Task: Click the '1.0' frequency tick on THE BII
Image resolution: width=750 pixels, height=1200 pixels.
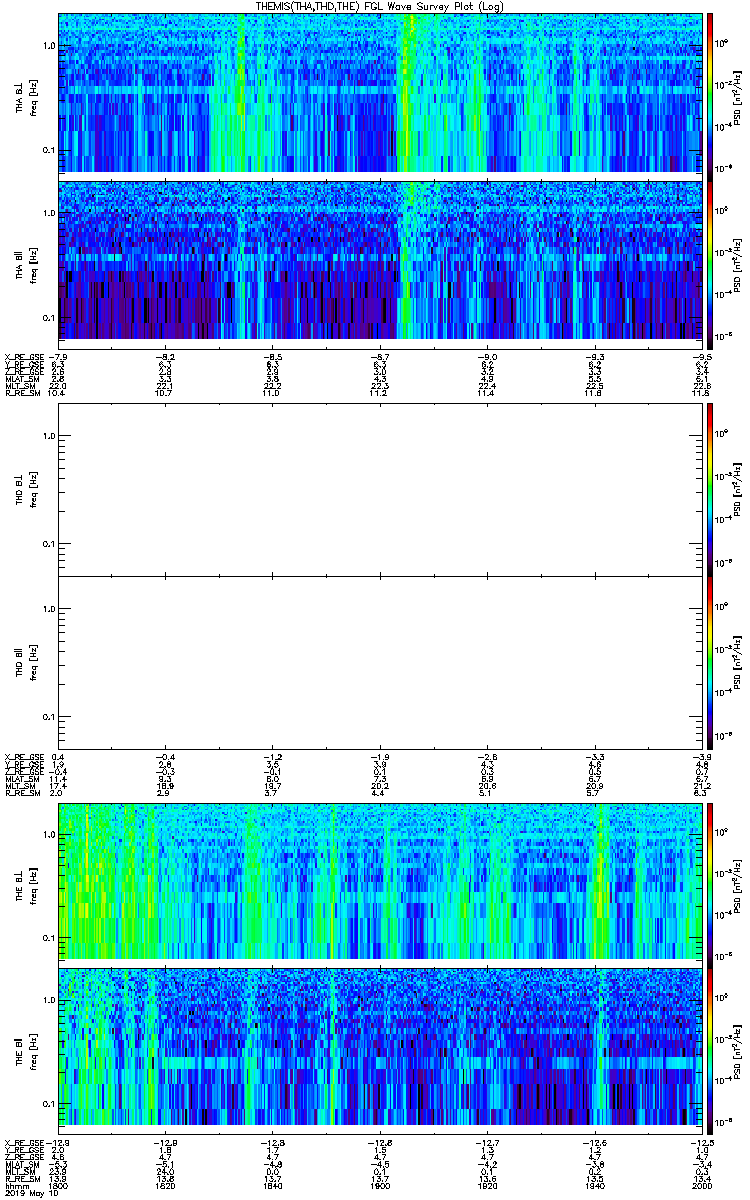Action: (x=49, y=1000)
